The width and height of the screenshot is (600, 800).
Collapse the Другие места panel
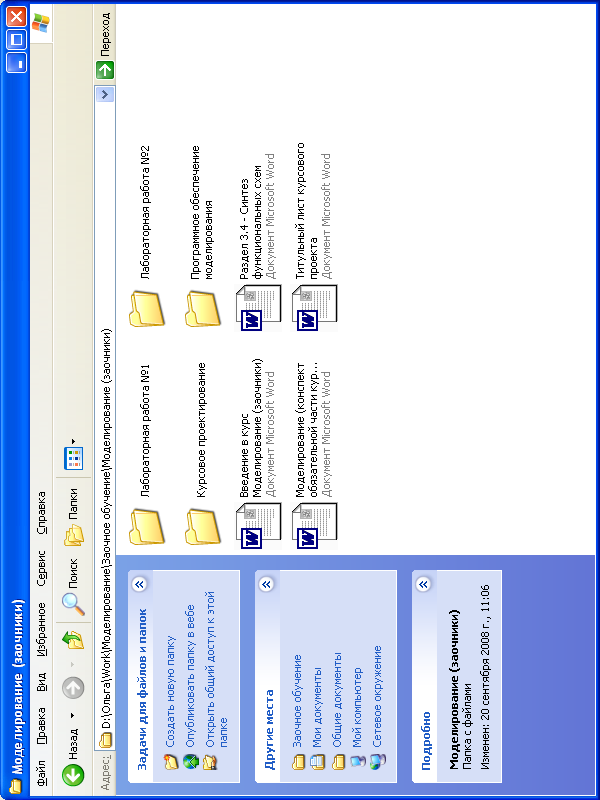[x=266, y=584]
